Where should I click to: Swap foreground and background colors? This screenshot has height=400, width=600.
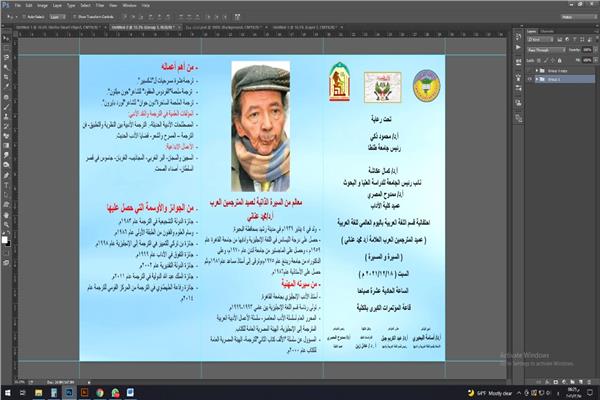click(x=8, y=233)
